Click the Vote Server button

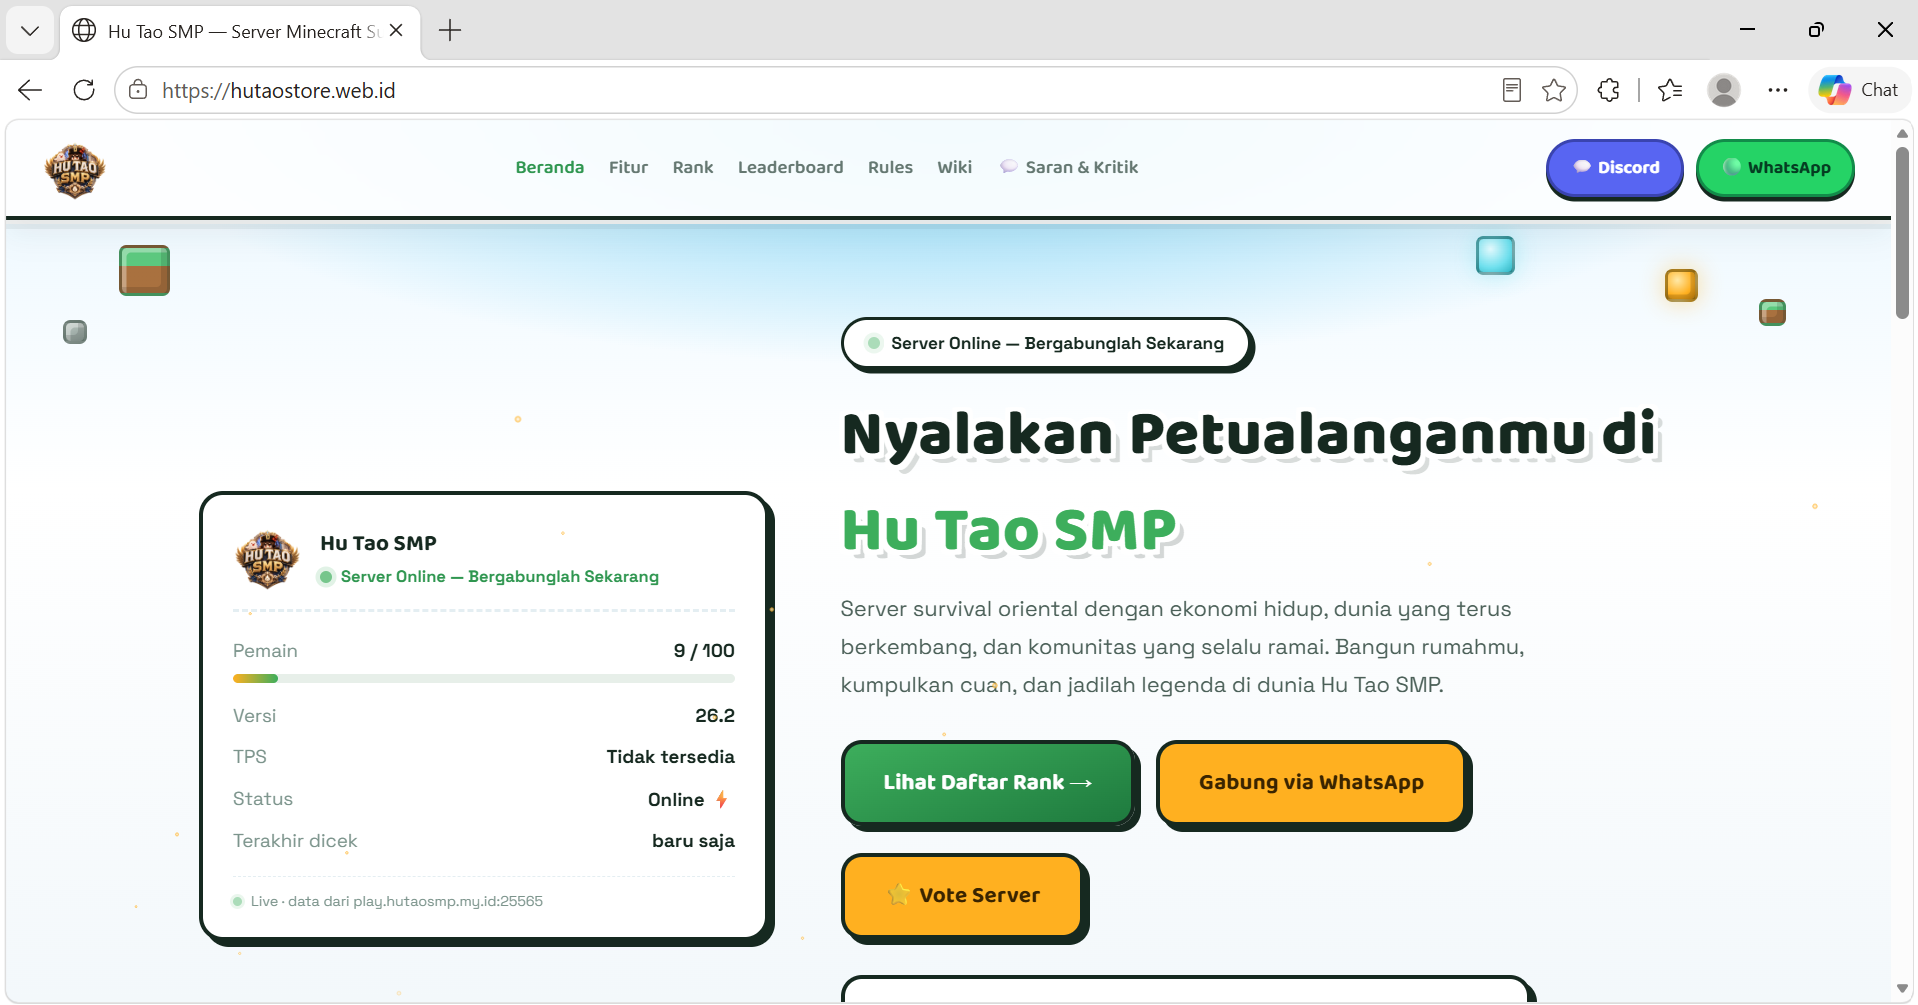[x=963, y=895]
